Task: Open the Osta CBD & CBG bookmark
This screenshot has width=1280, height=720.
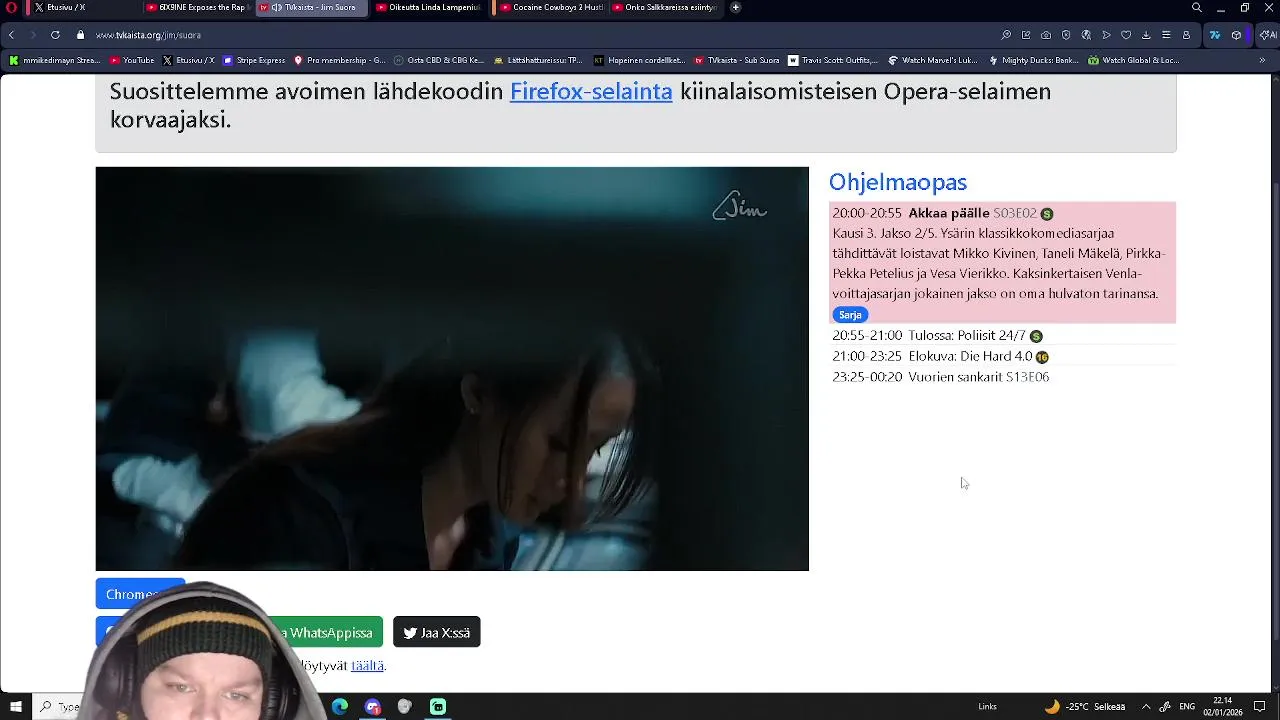Action: coord(439,60)
